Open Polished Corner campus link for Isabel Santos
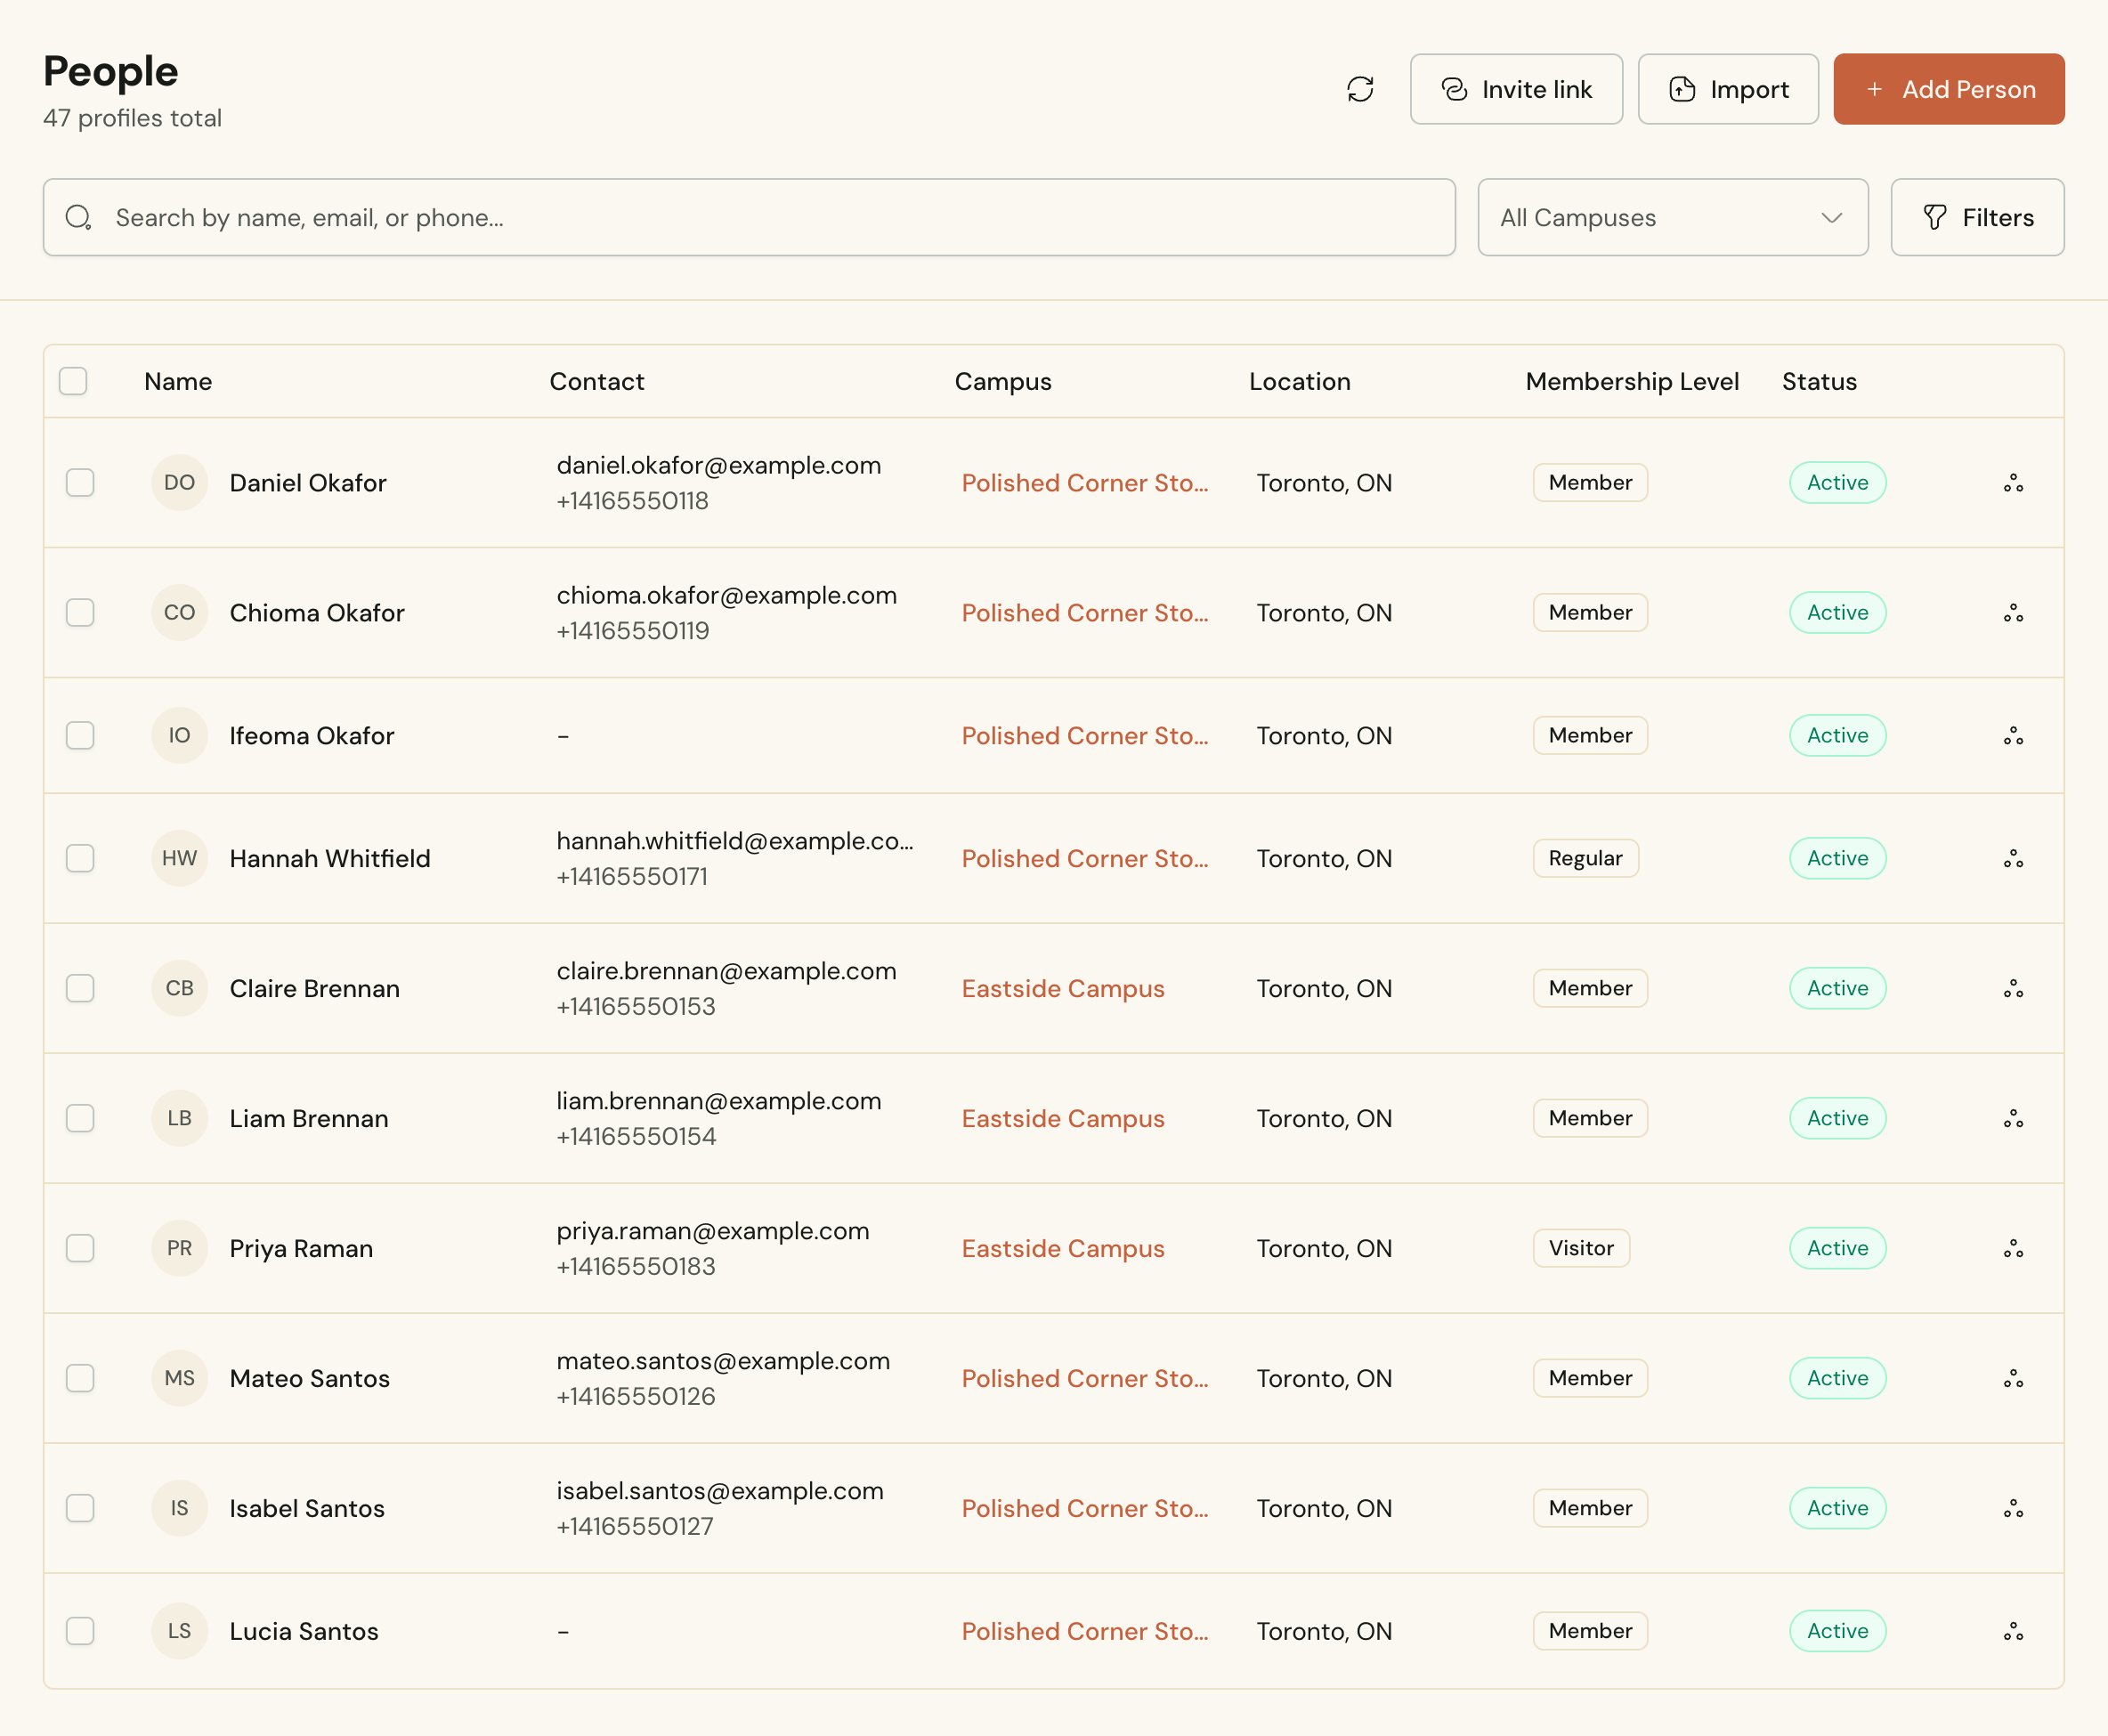 point(1085,1509)
